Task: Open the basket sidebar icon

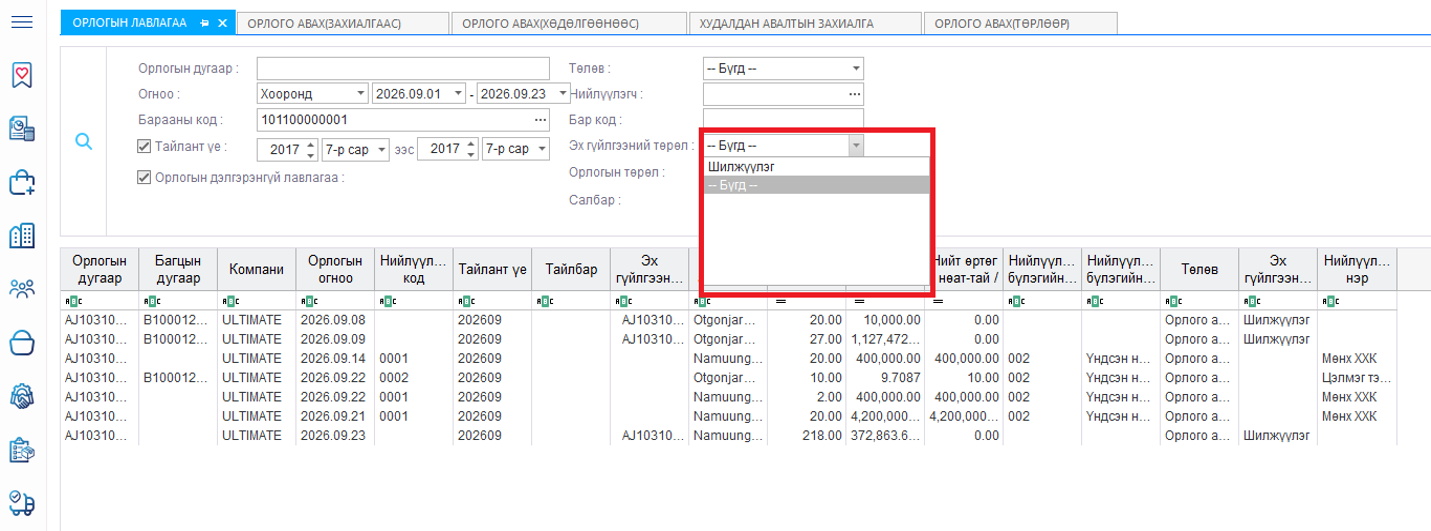Action: [x=22, y=343]
